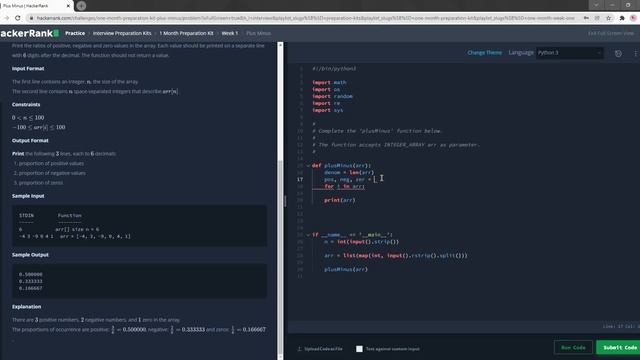Click 'proportion of negative values' list item

pos(52,173)
